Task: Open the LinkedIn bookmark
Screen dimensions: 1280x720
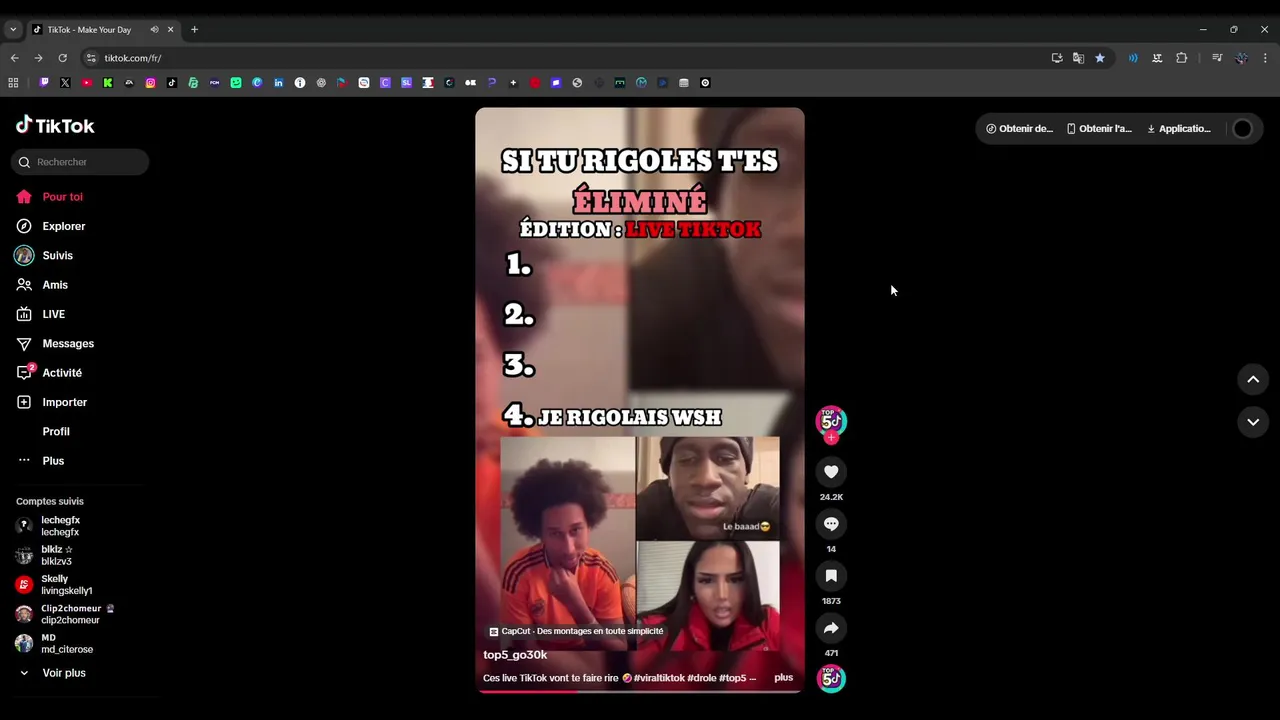Action: click(x=279, y=83)
